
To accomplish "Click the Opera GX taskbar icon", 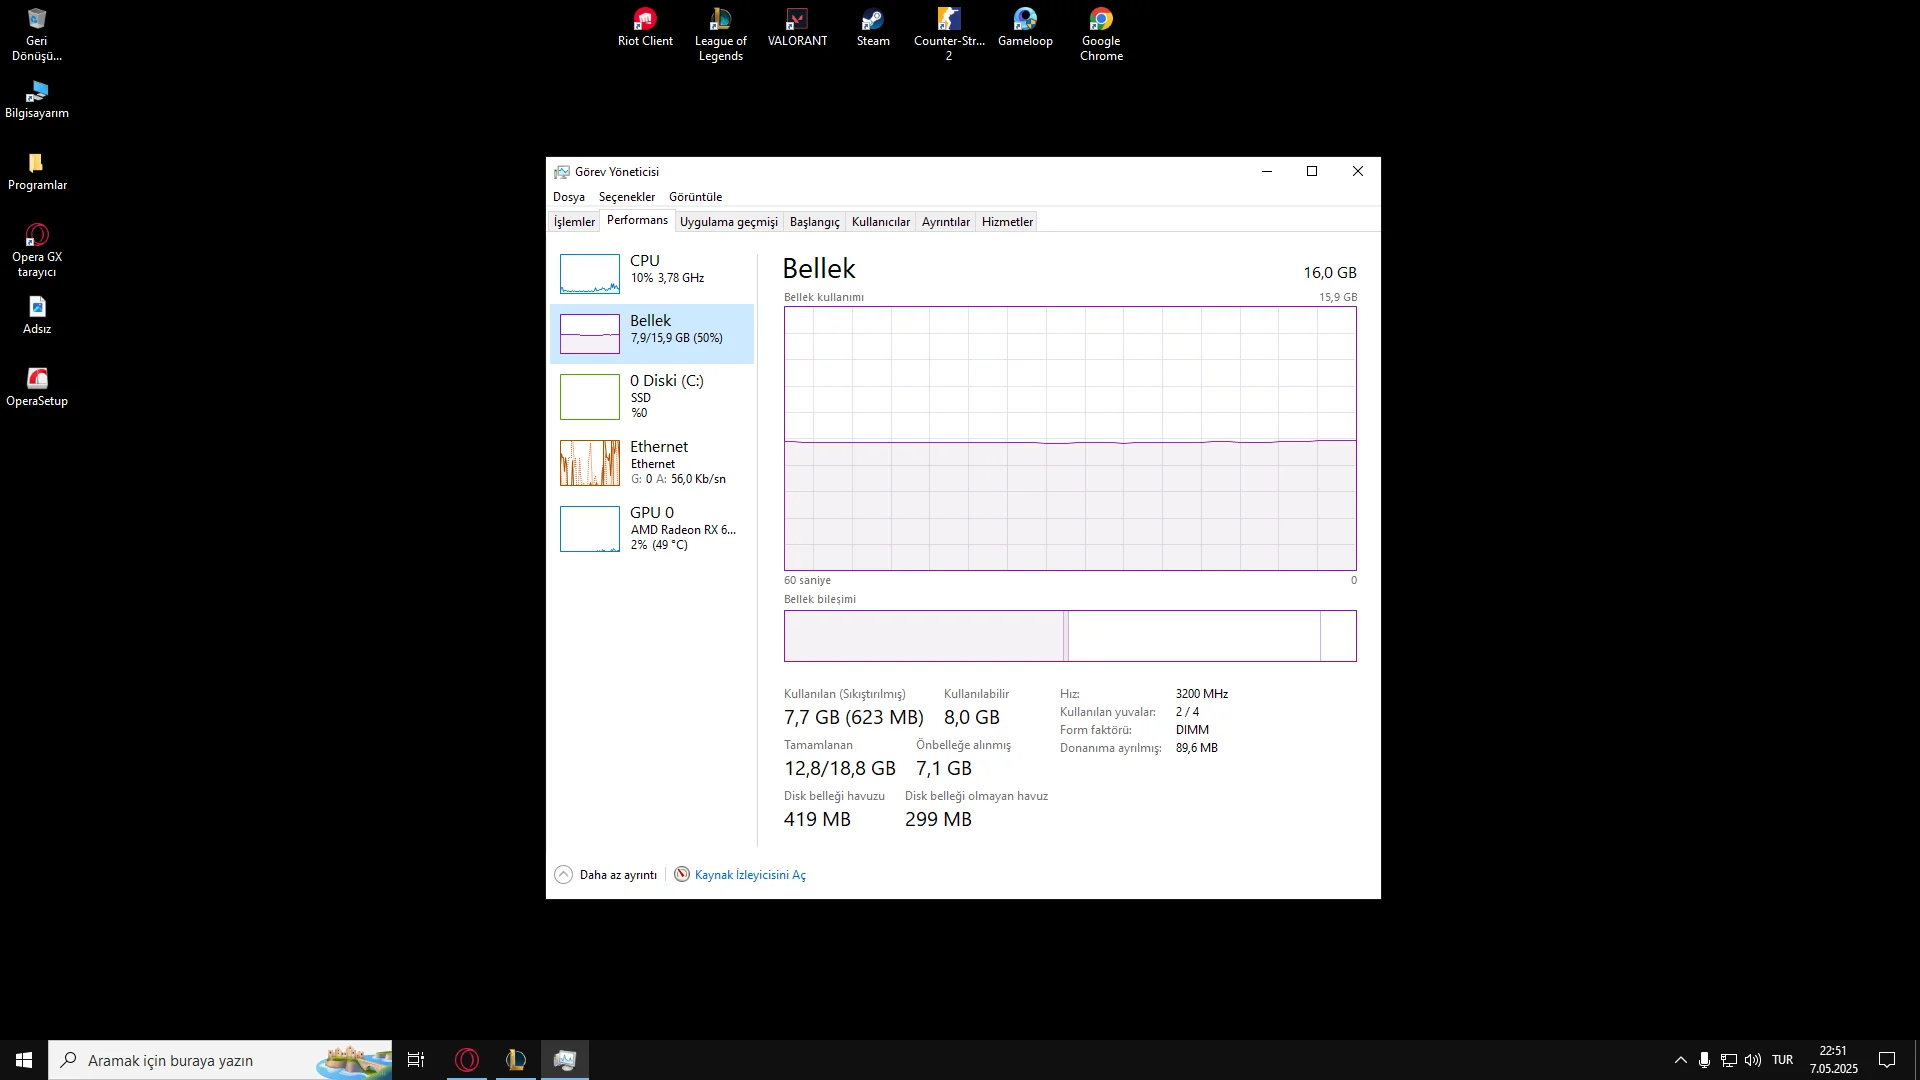I will [467, 1060].
